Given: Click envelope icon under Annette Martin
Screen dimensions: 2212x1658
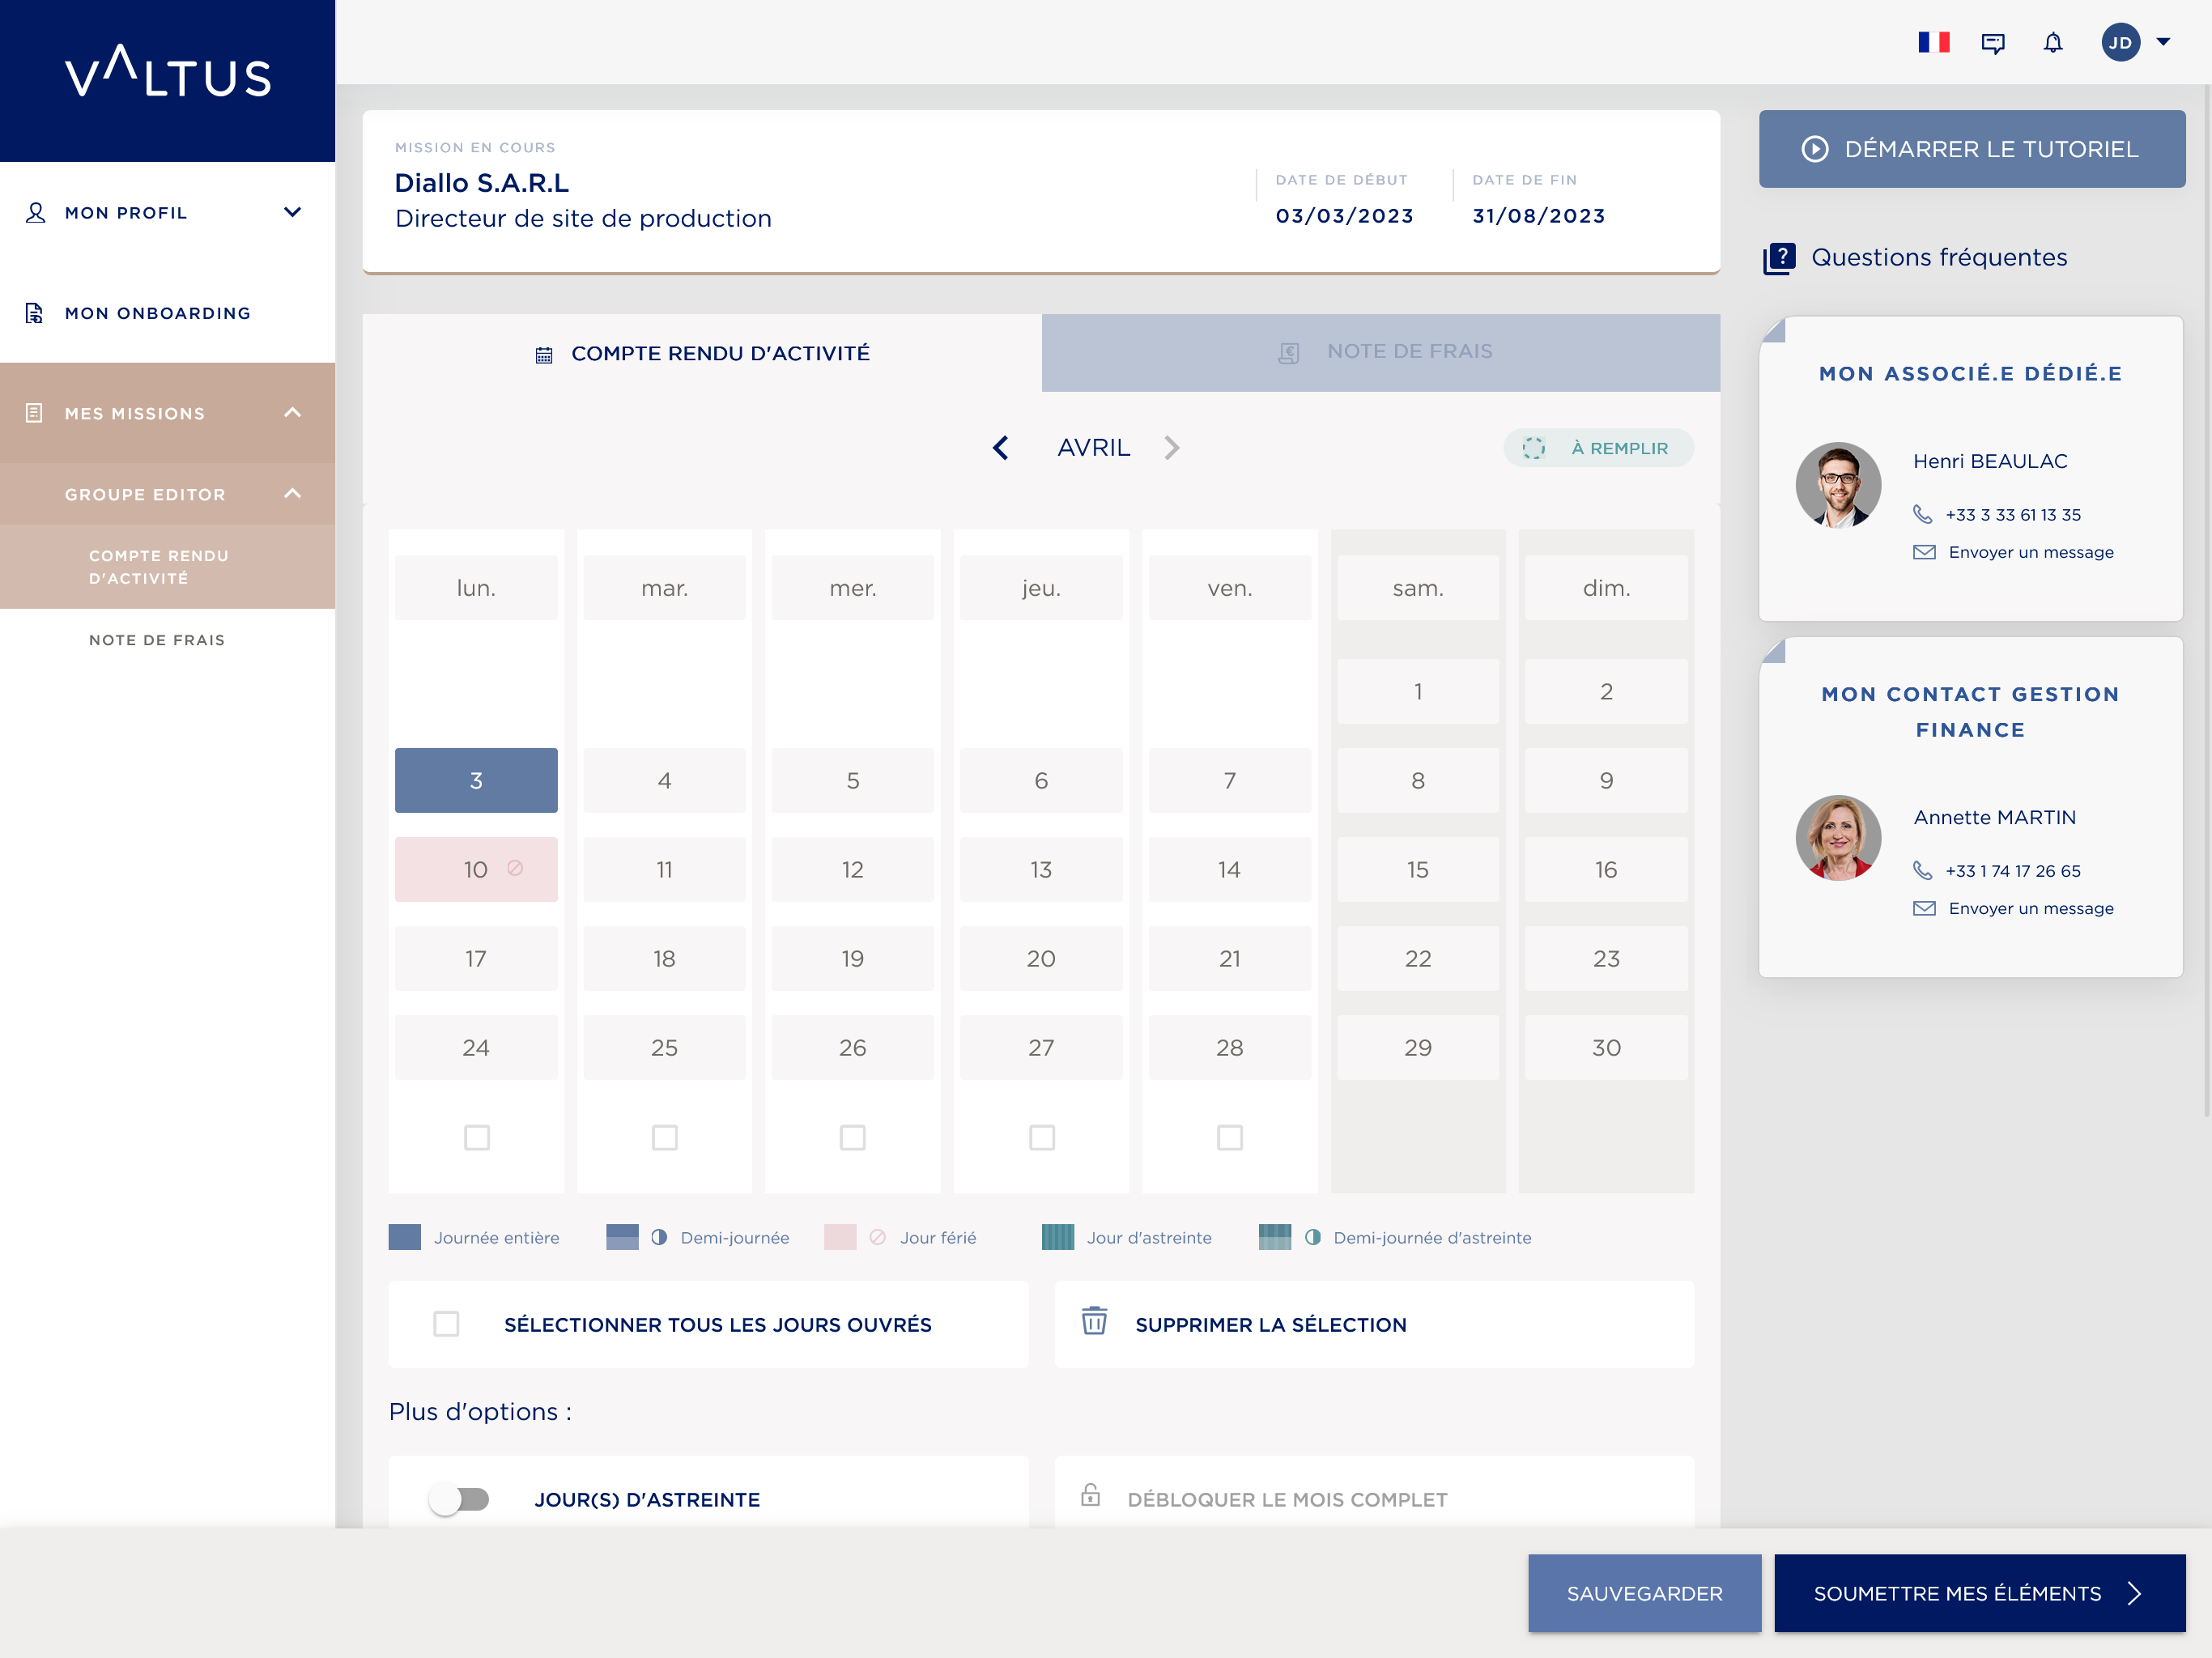Looking at the screenshot, I should tap(1924, 908).
